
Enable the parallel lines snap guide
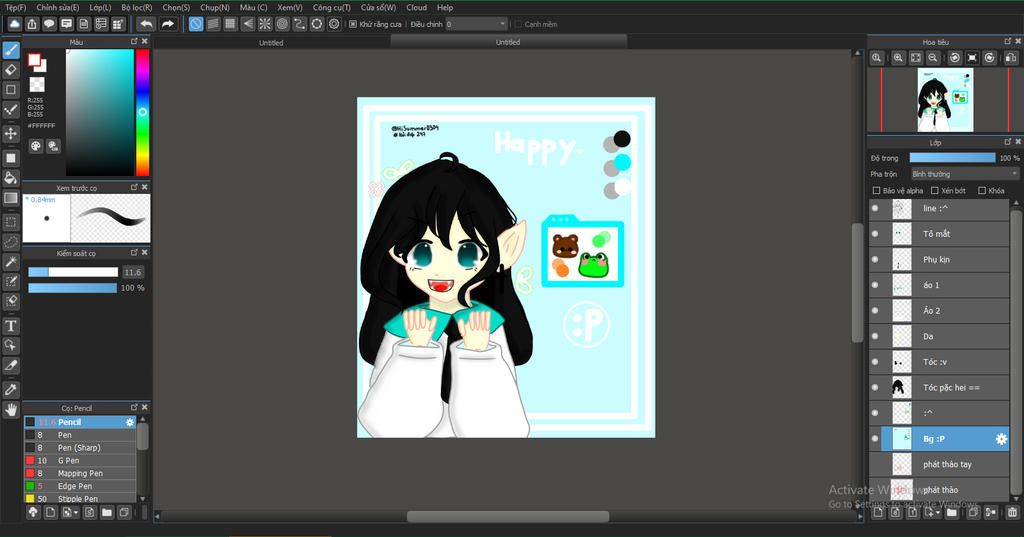coord(213,24)
